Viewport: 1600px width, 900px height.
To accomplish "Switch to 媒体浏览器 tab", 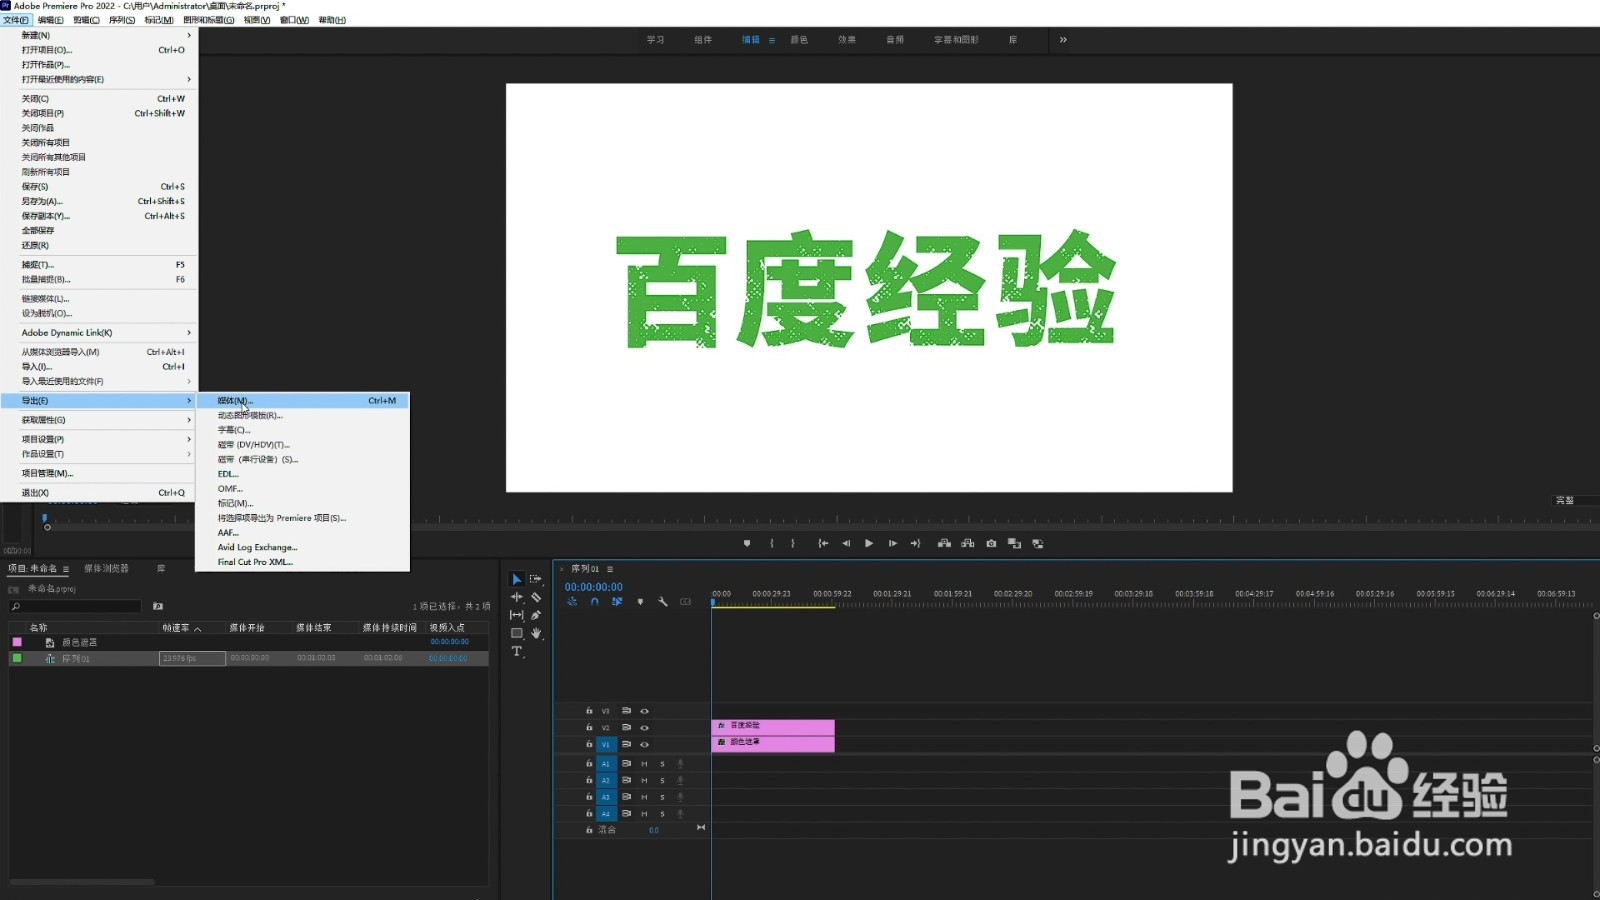I will (106, 568).
